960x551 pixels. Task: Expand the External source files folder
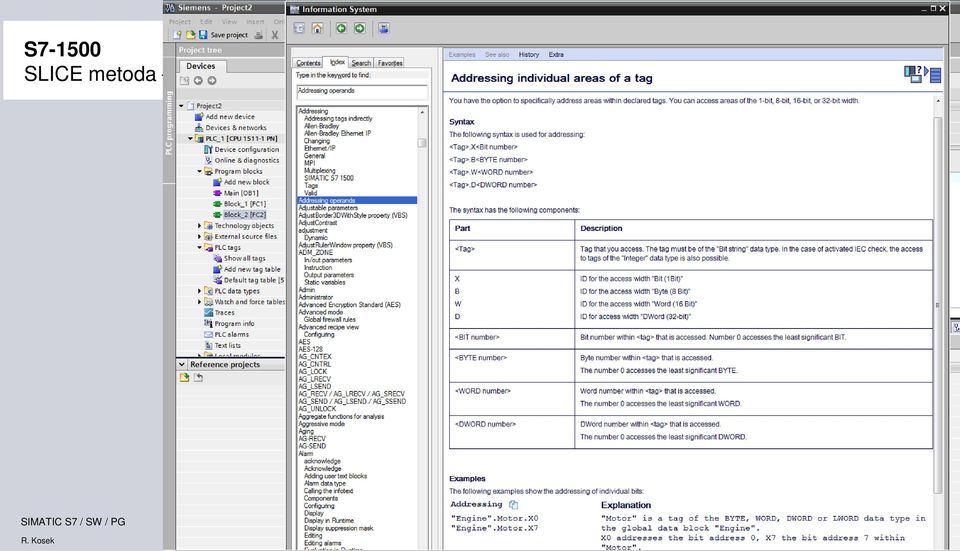pyautogui.click(x=200, y=236)
